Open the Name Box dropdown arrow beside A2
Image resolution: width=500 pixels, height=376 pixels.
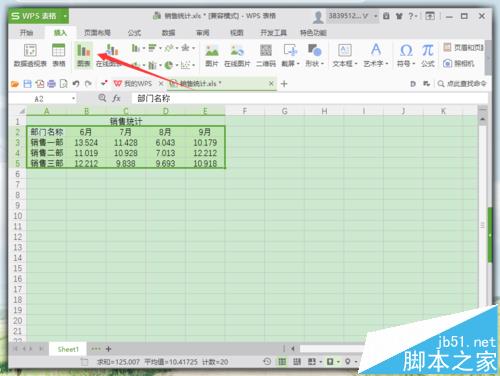73,99
